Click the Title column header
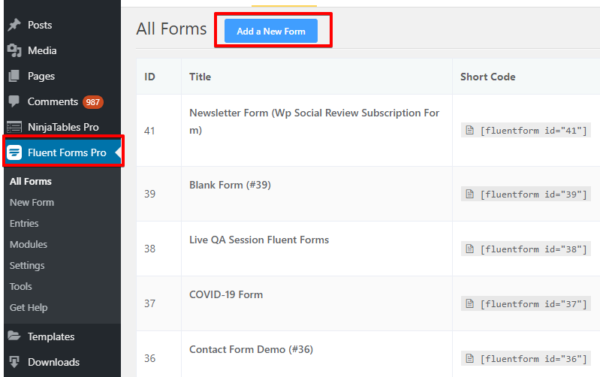The image size is (600, 377). point(200,77)
